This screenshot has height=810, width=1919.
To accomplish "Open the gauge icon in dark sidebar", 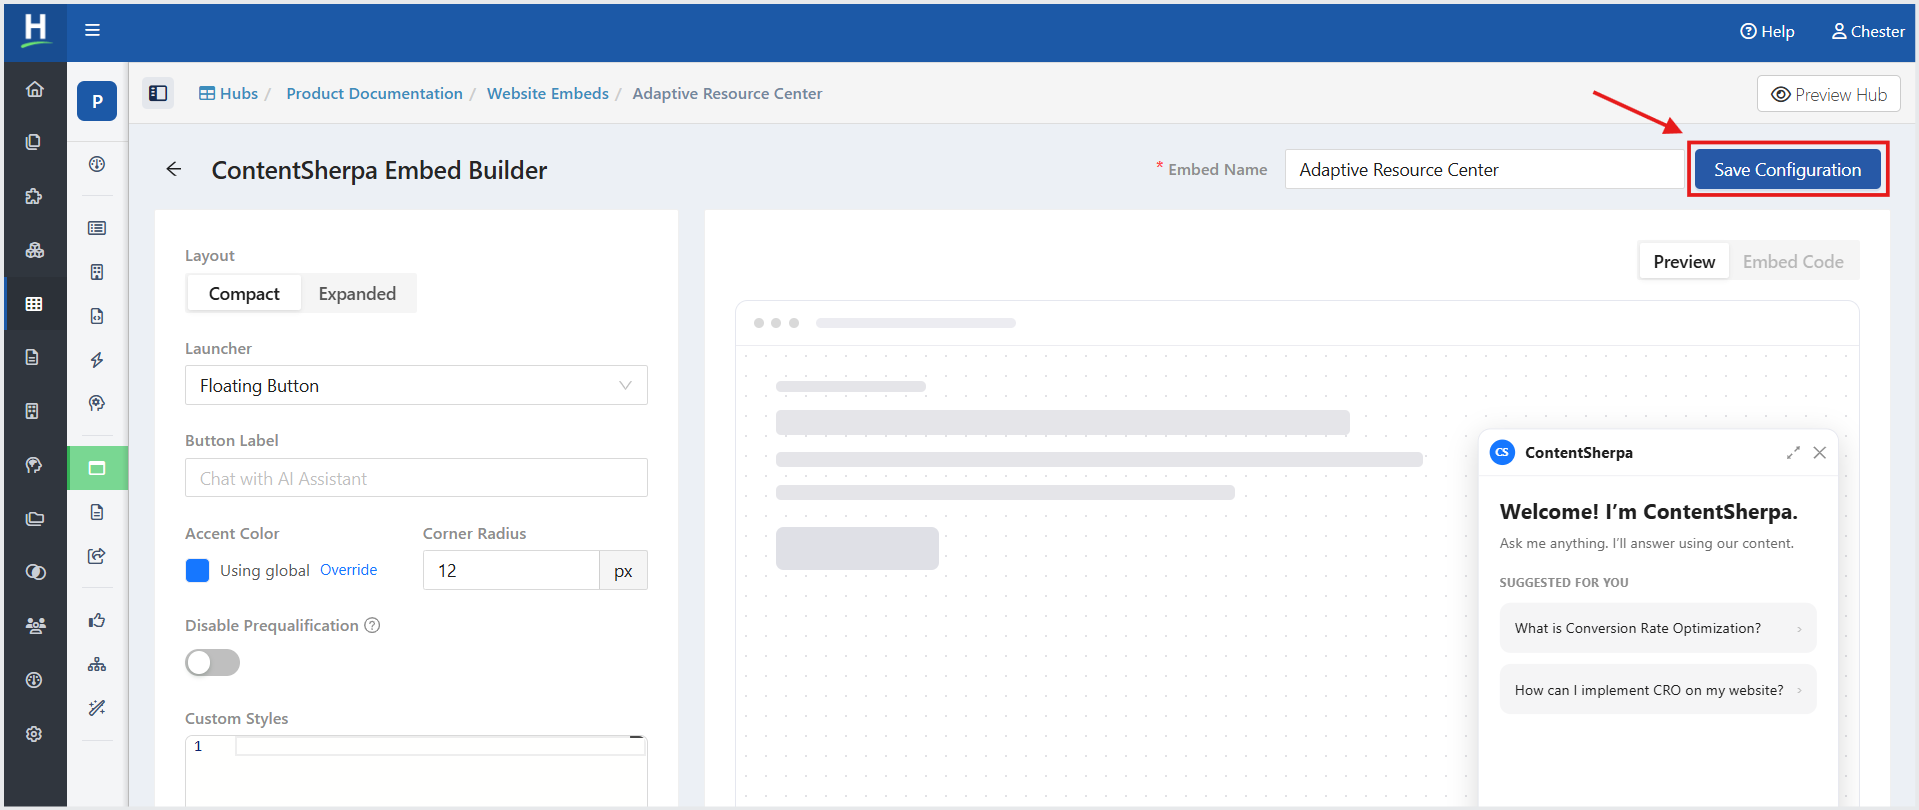I will pyautogui.click(x=34, y=680).
